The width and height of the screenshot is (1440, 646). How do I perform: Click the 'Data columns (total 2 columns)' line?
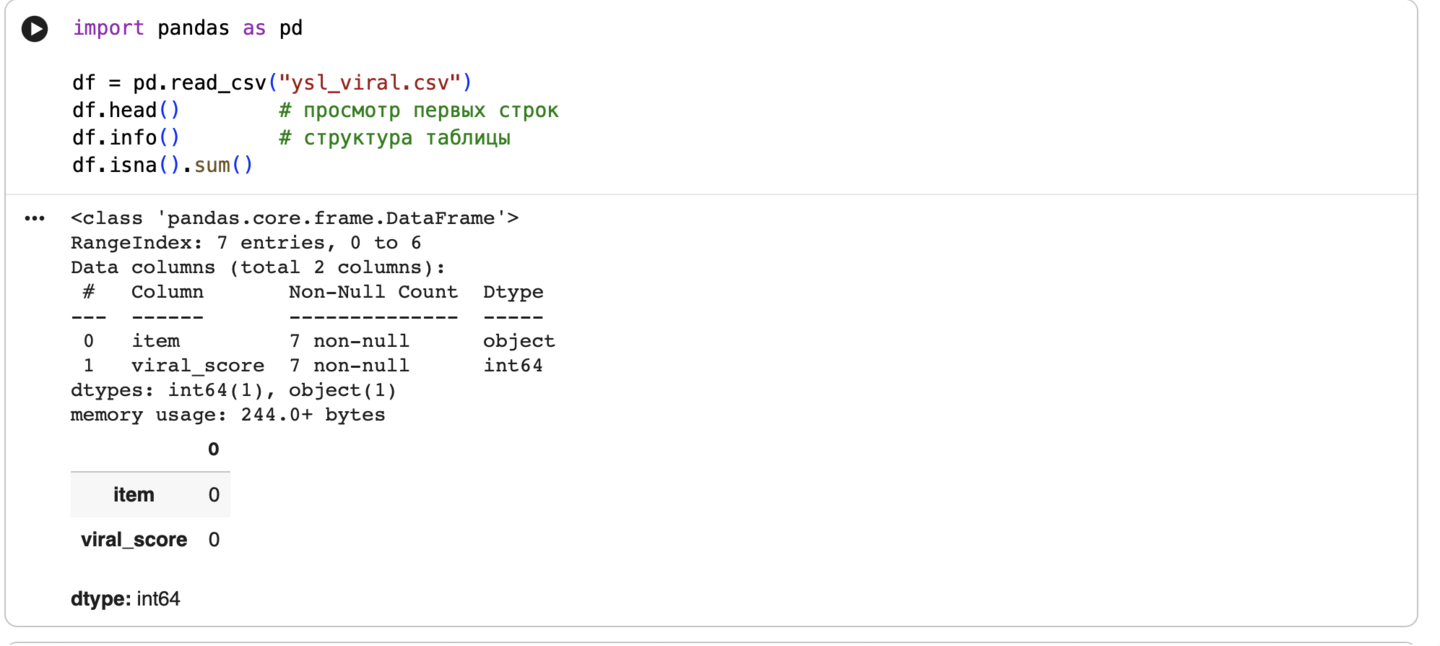coord(257,267)
